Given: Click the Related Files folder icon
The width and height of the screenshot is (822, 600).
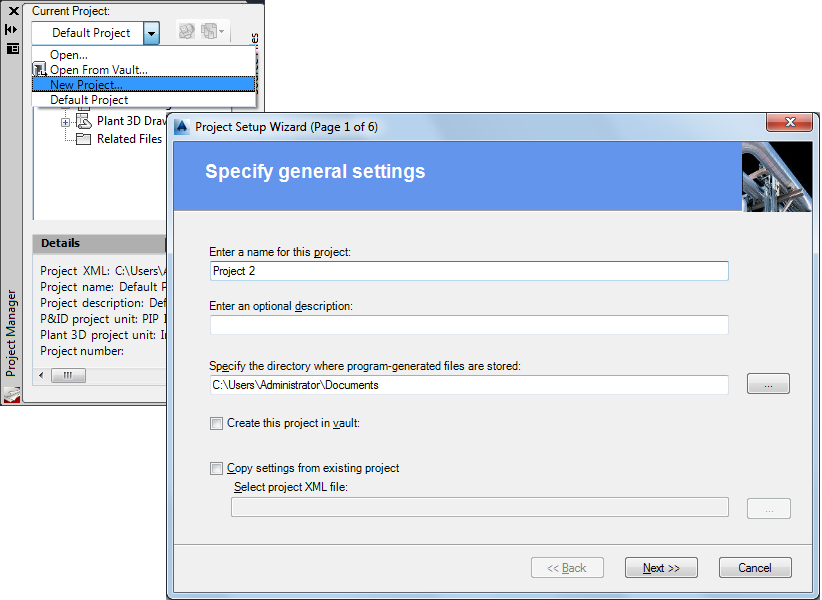Looking at the screenshot, I should (x=83, y=139).
